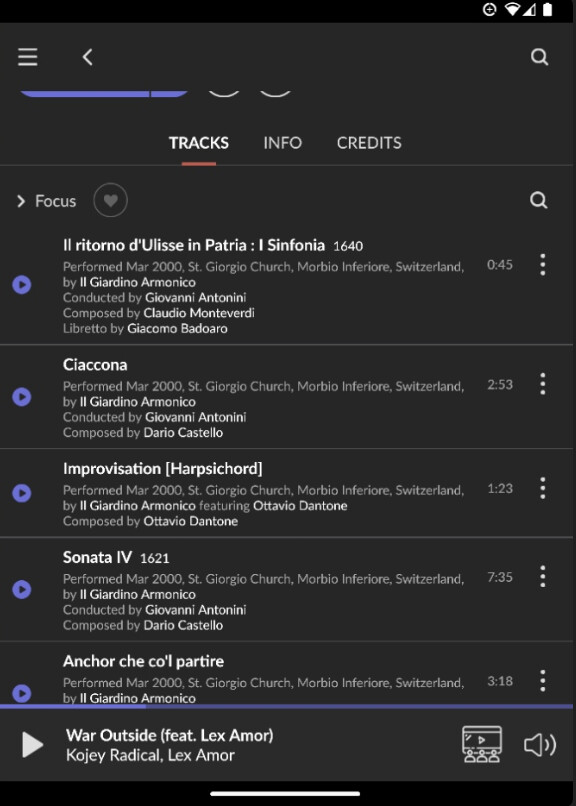Viewport: 576px width, 806px height.
Task: Open more options for Ciaccona
Action: pos(543,384)
